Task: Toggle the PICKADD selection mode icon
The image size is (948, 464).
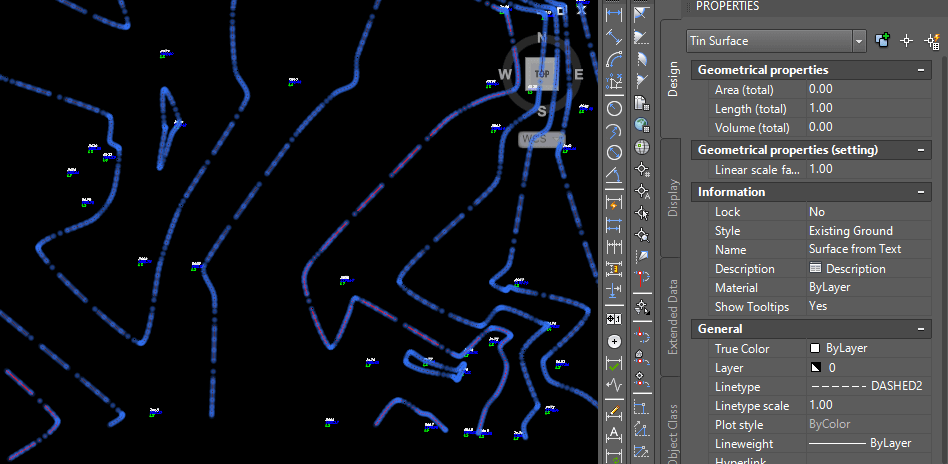Action: click(x=882, y=41)
